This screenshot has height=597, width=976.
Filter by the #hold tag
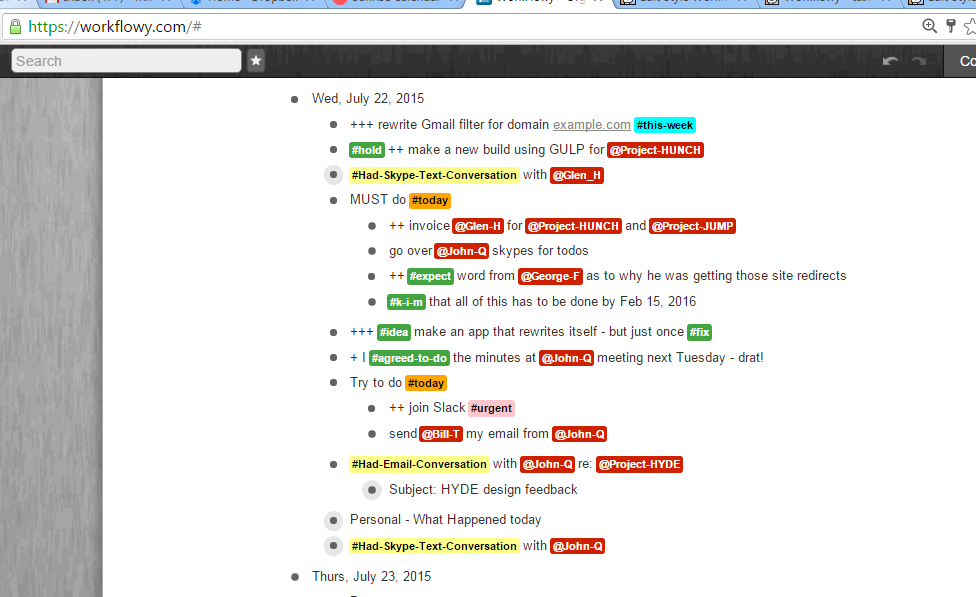[367, 150]
